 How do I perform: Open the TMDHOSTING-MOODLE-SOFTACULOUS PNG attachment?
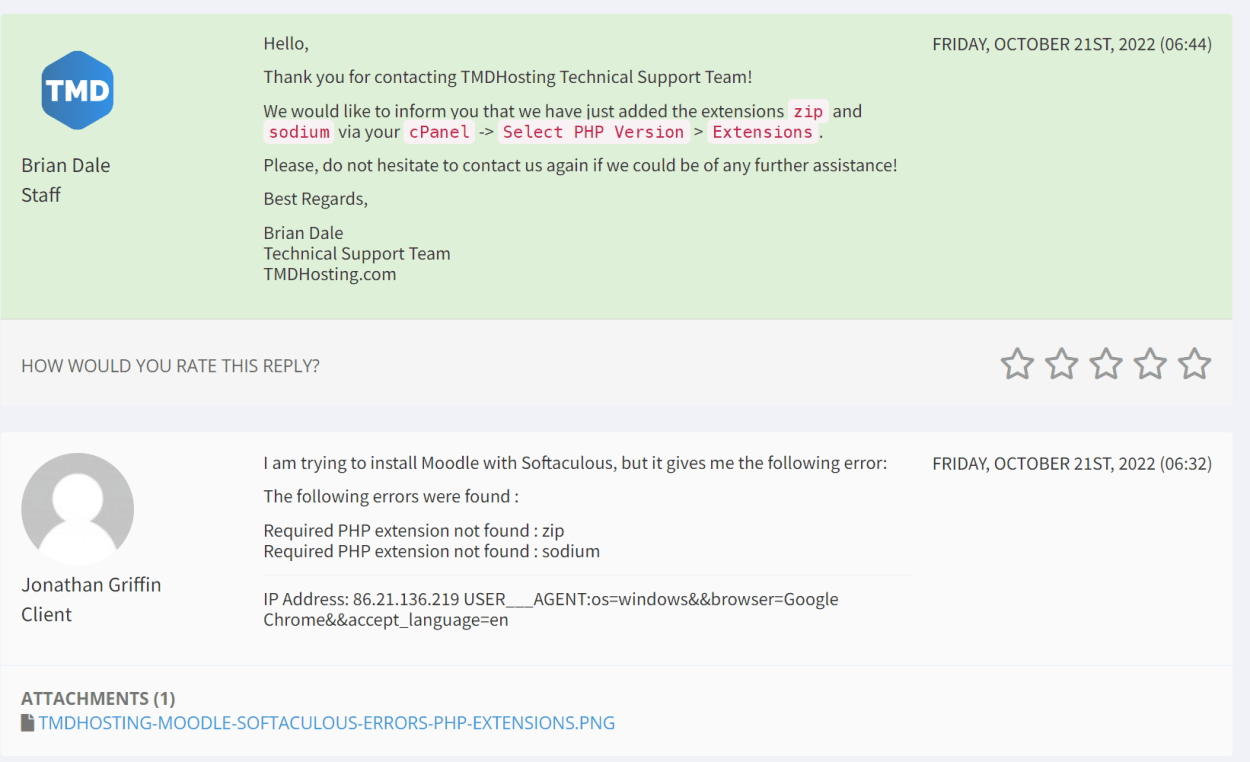tap(327, 722)
